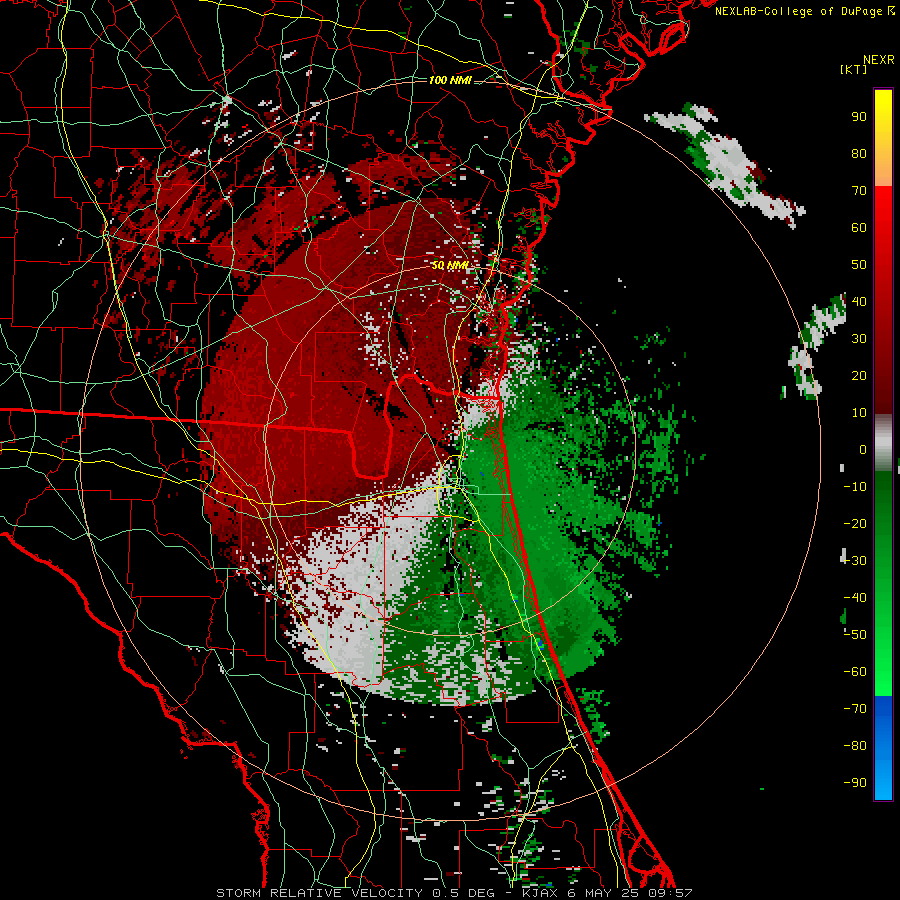Click the 100 NMI range ring label

coord(450,80)
